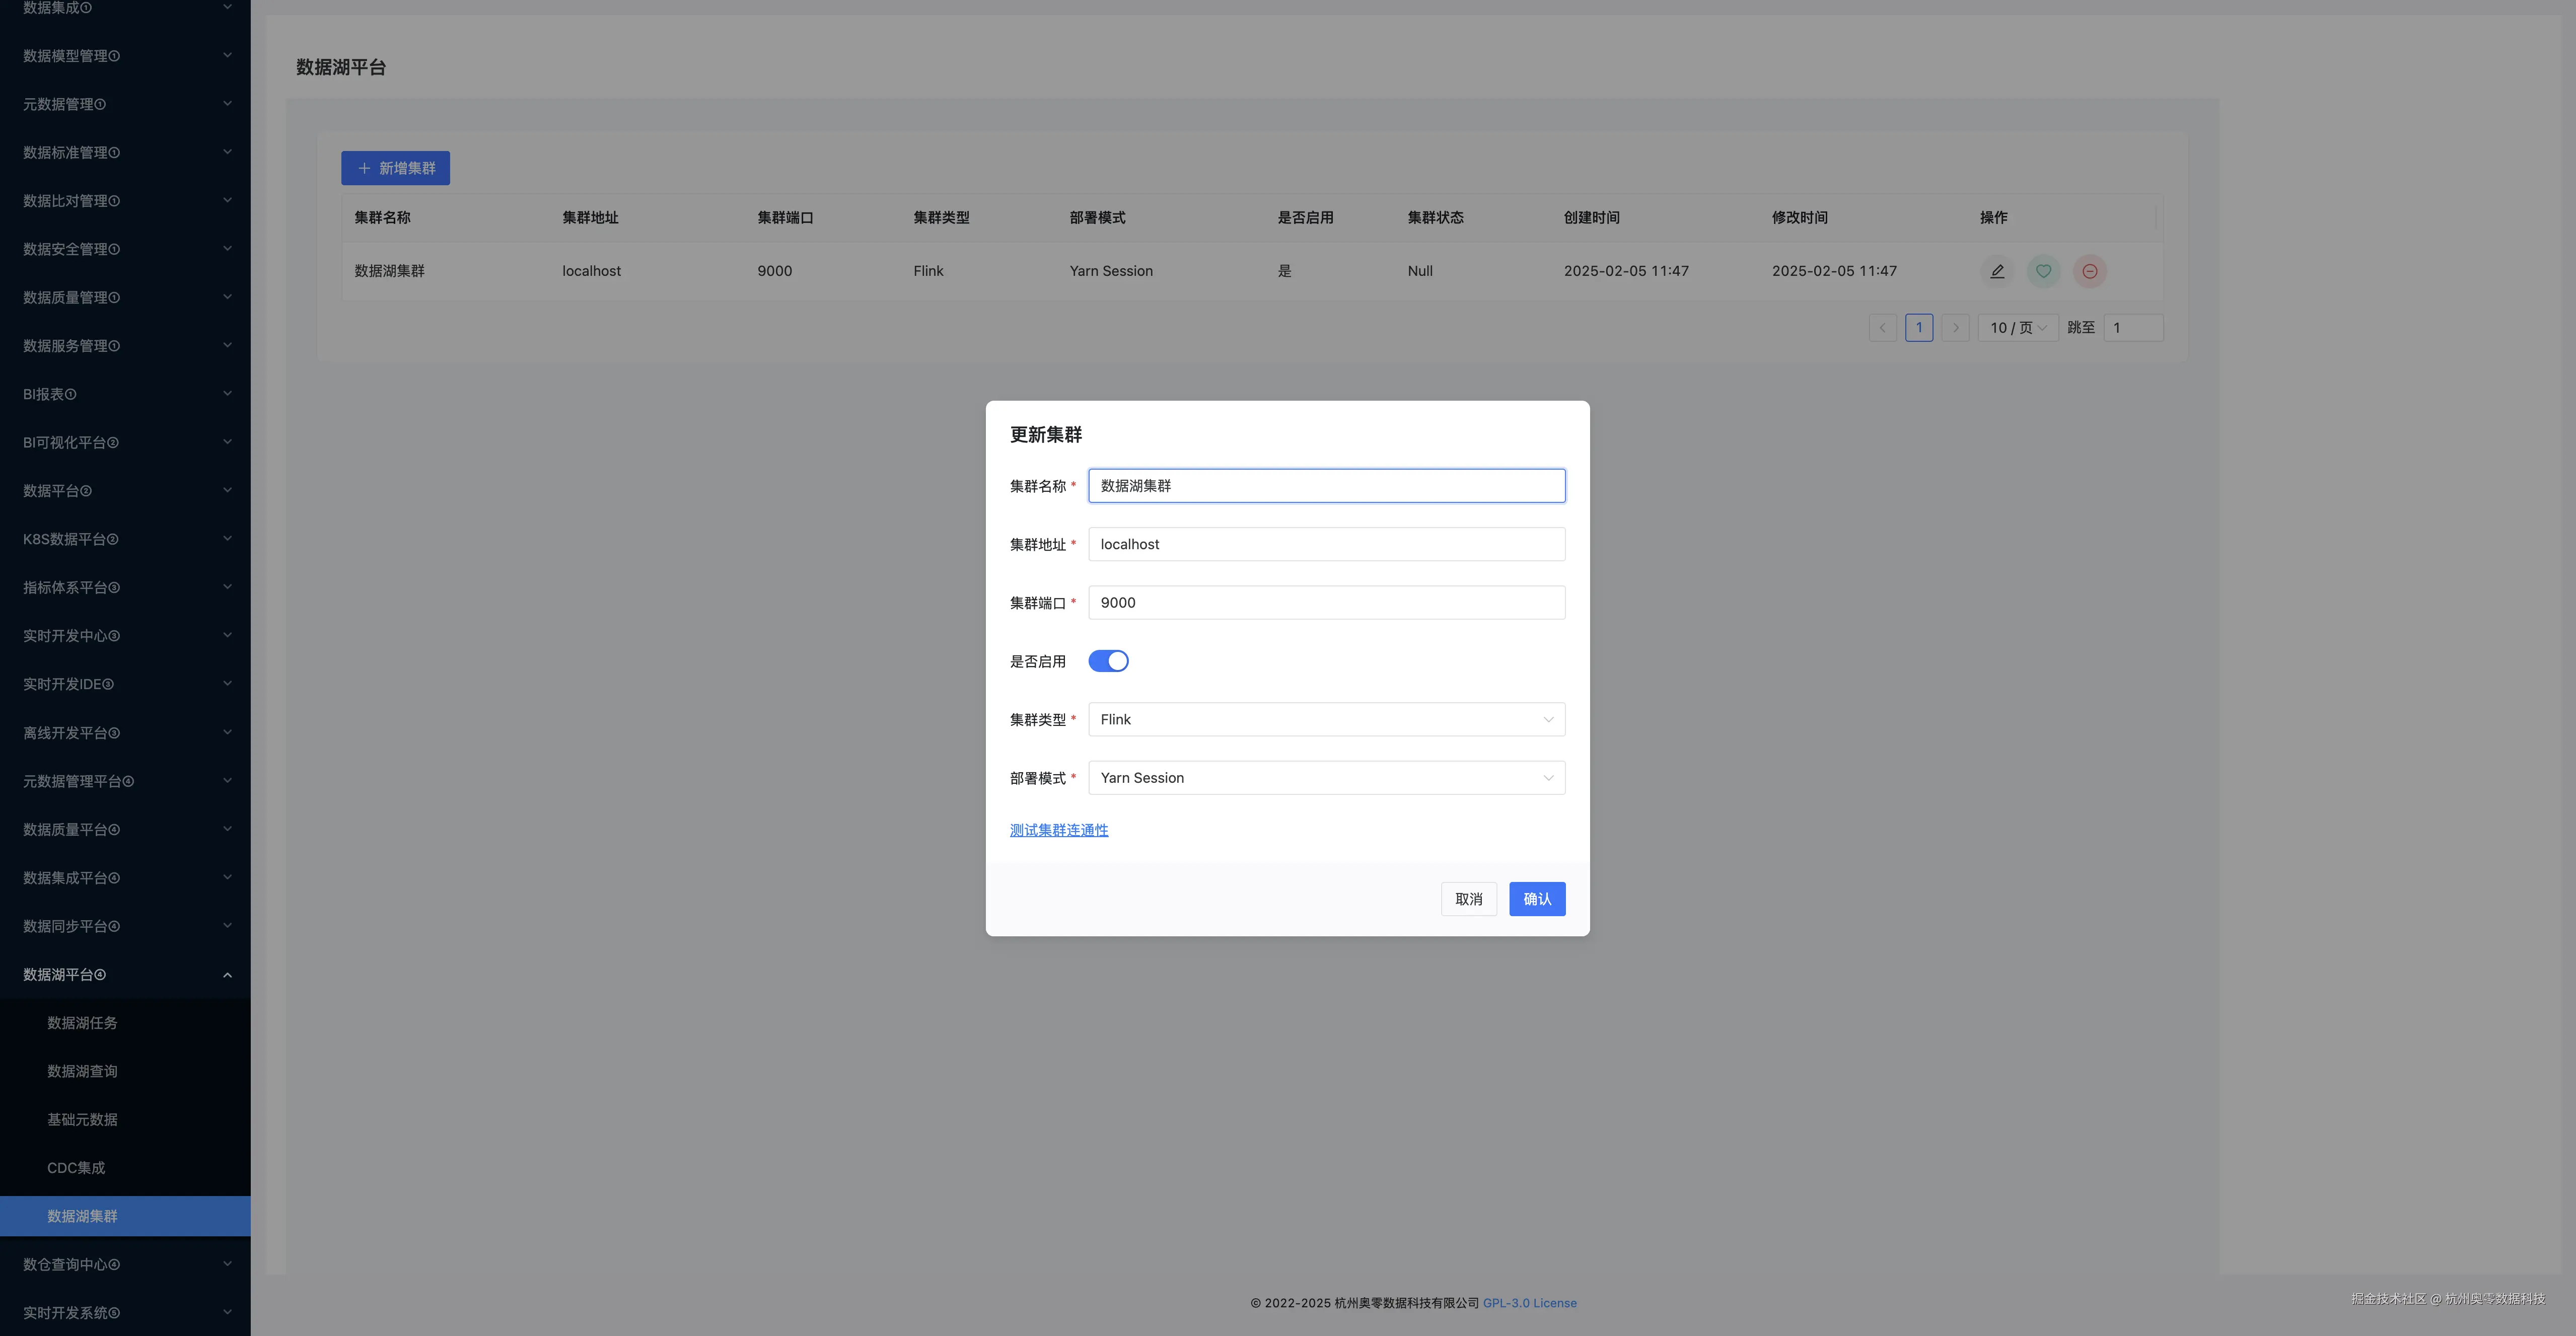Expand the 指标体系平台 sidebar menu
The image size is (2576, 1336).
point(125,588)
